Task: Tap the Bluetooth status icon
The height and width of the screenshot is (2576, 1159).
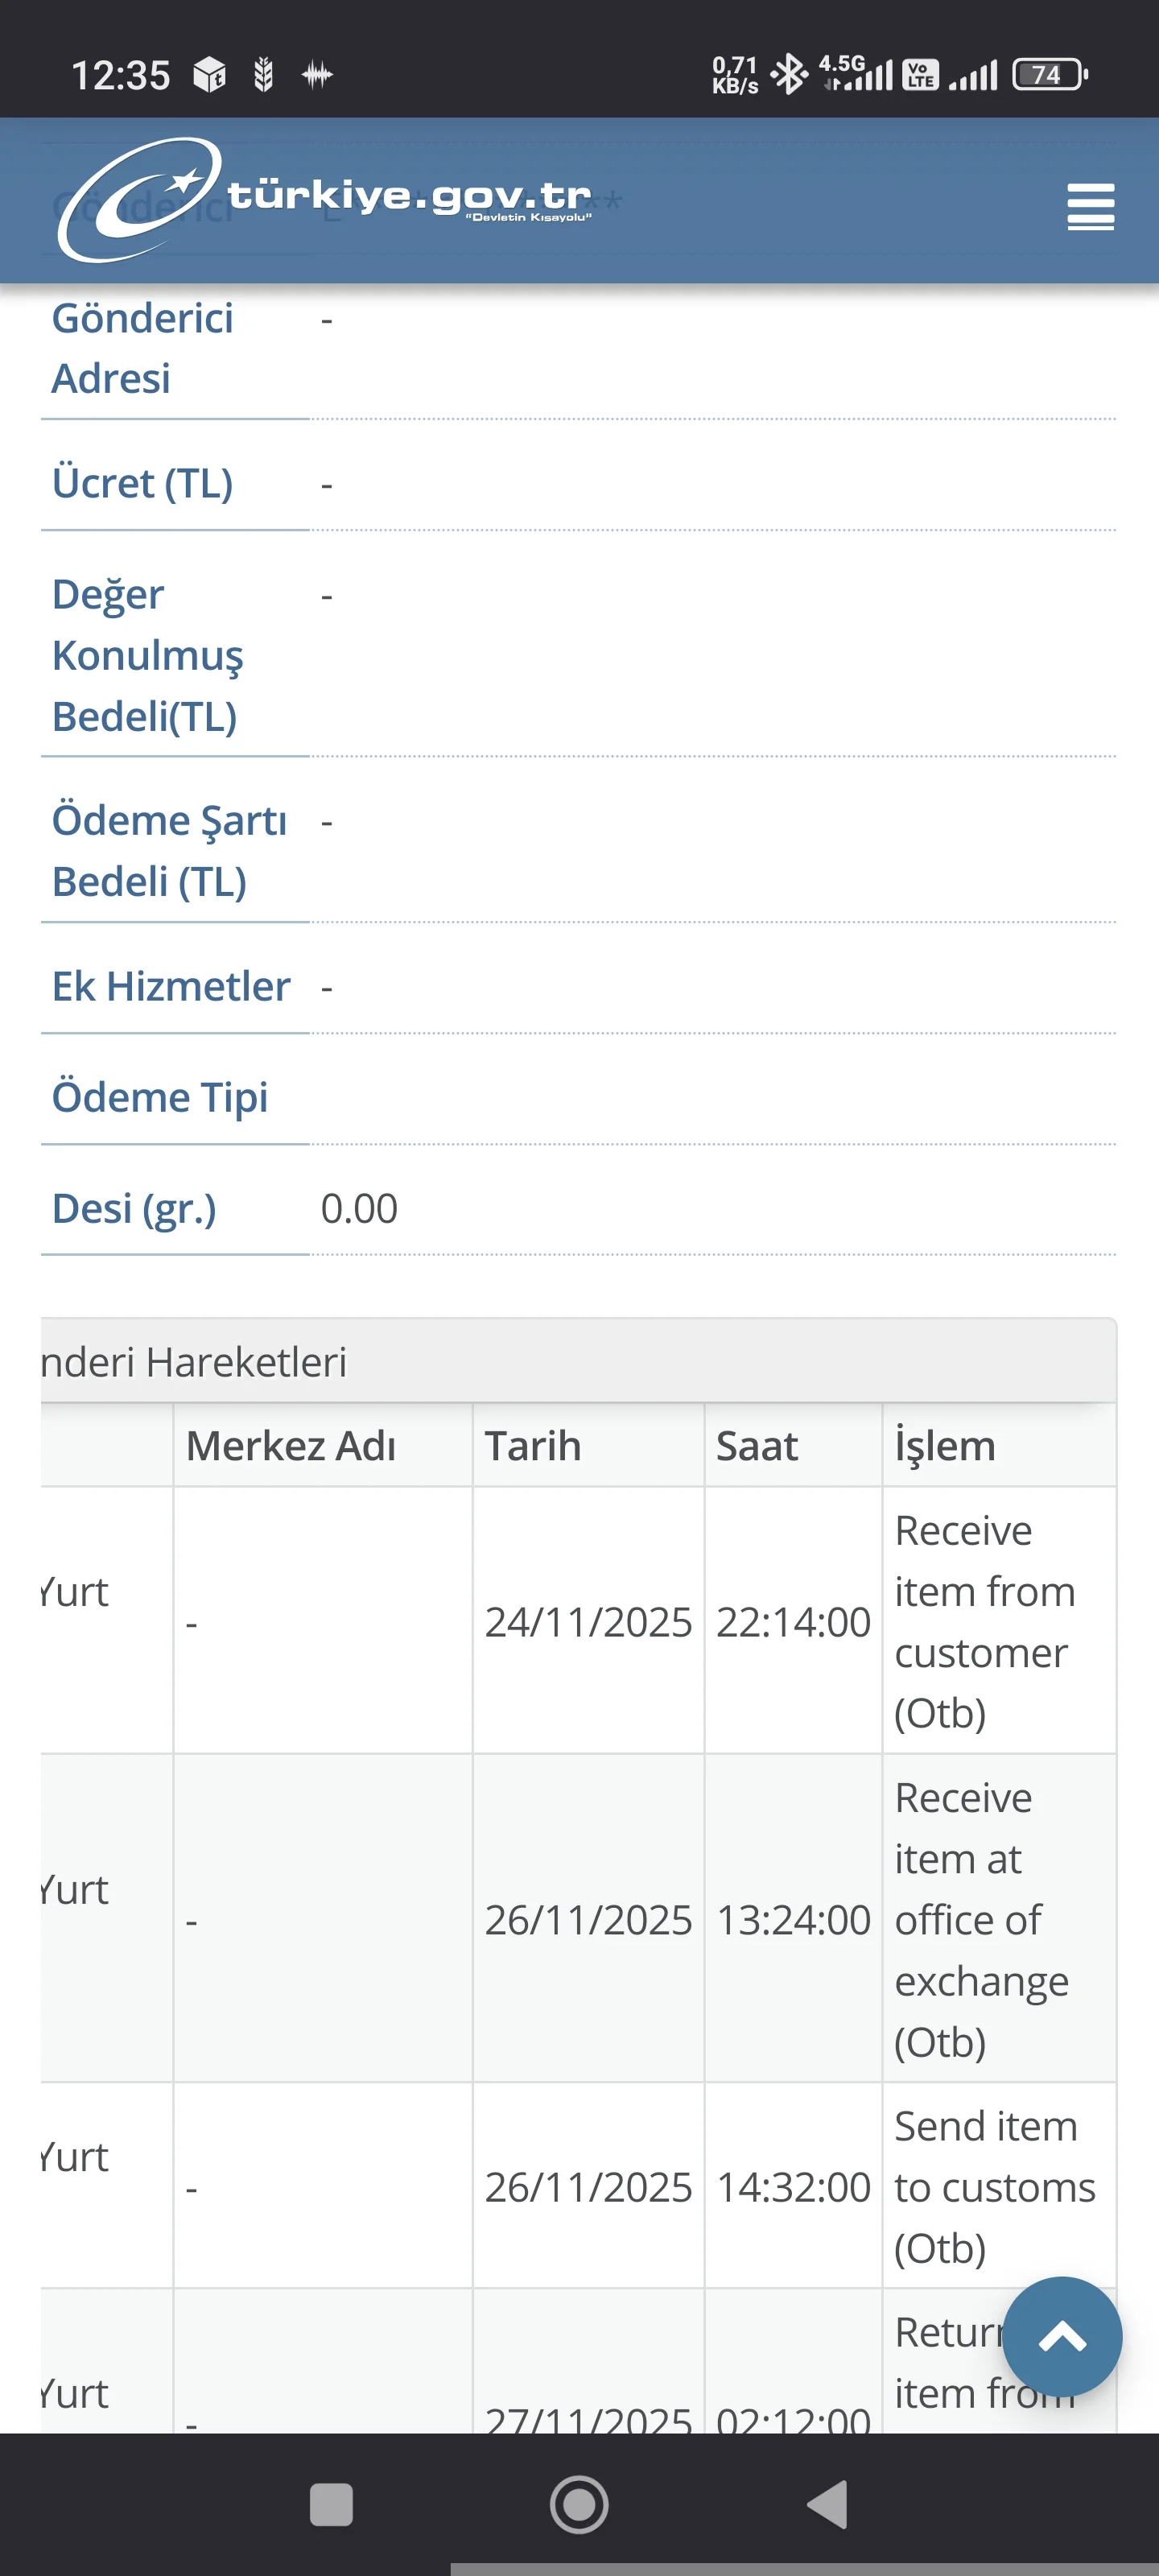Action: 790,74
